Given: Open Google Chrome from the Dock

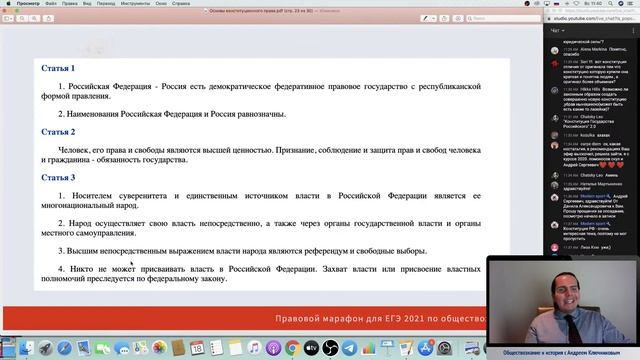Looking at the screenshot, I should point(292,348).
